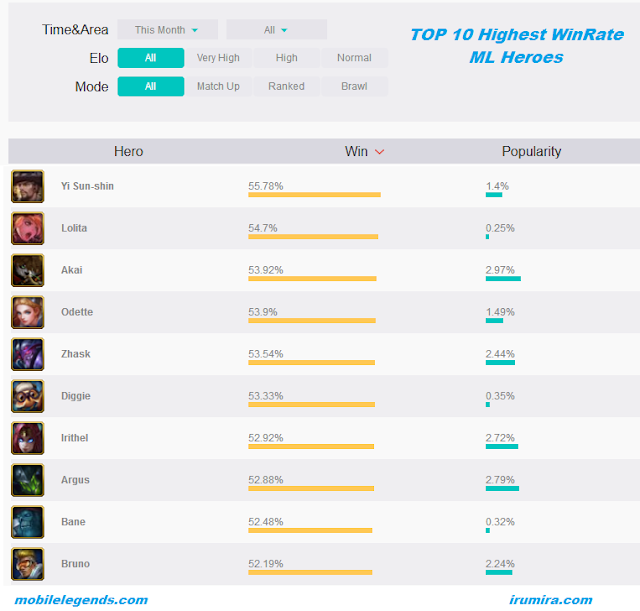Click the Bruno hero name
Viewport: 640px width, 611px height.
(75, 564)
